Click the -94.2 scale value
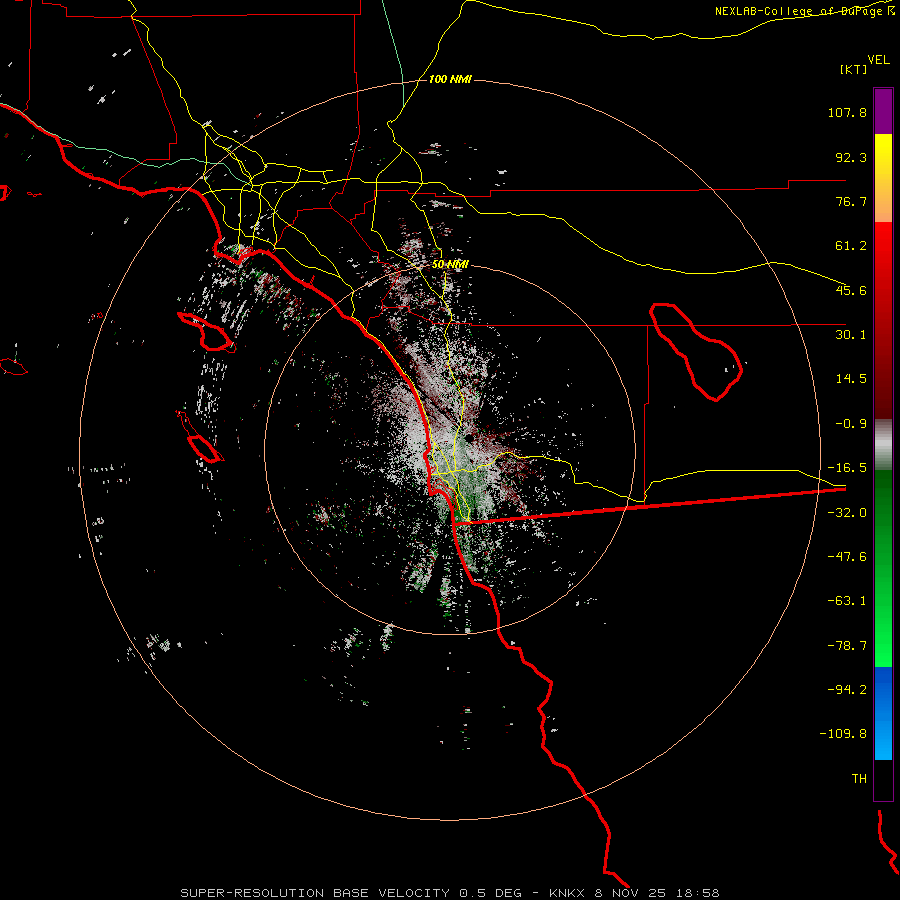 click(847, 690)
